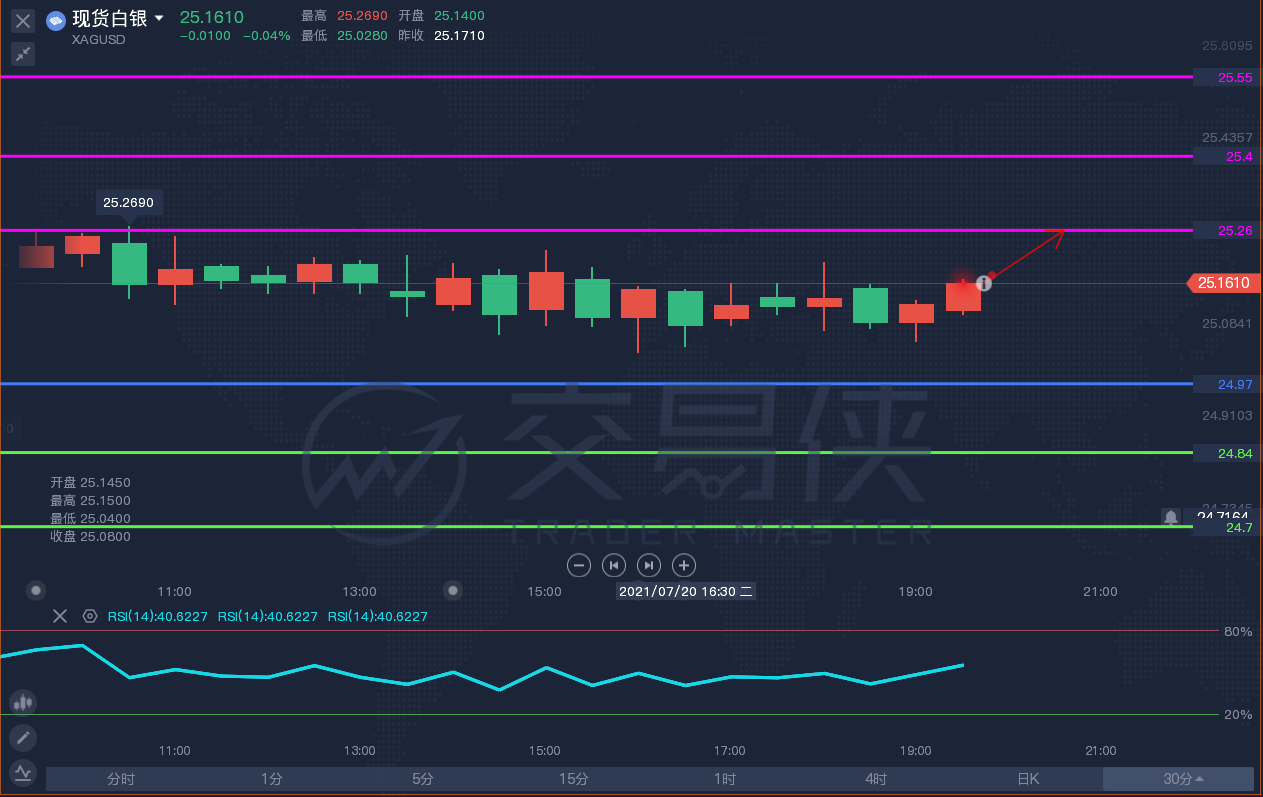
Task: Click the price alert bell icon
Action: [1170, 517]
